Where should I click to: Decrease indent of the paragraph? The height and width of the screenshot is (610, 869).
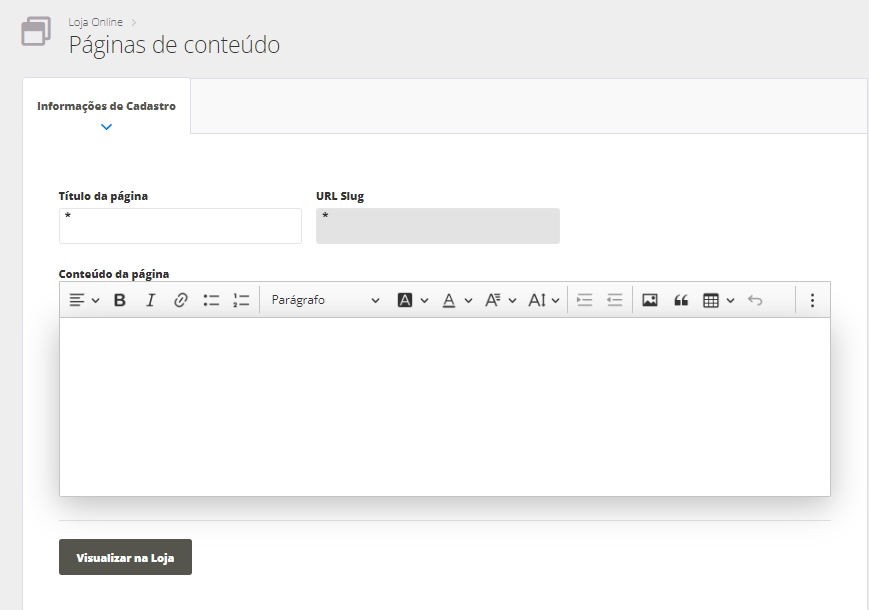[x=615, y=300]
